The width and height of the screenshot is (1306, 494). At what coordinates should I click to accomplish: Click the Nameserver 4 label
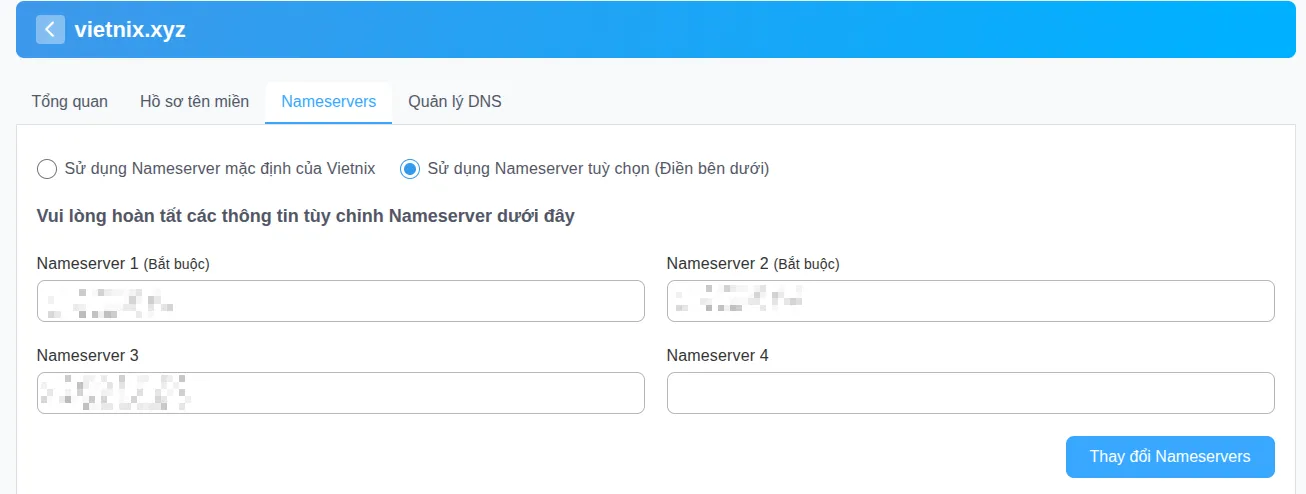[718, 356]
